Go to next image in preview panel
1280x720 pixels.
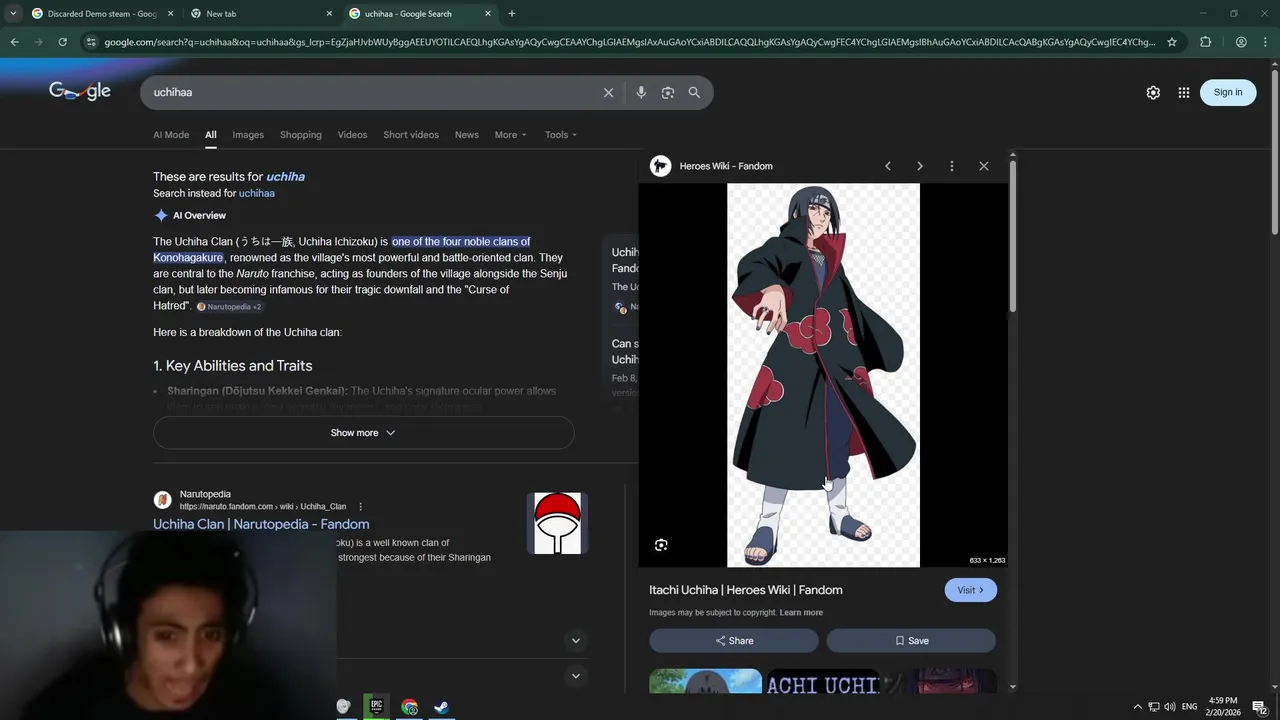pos(920,166)
